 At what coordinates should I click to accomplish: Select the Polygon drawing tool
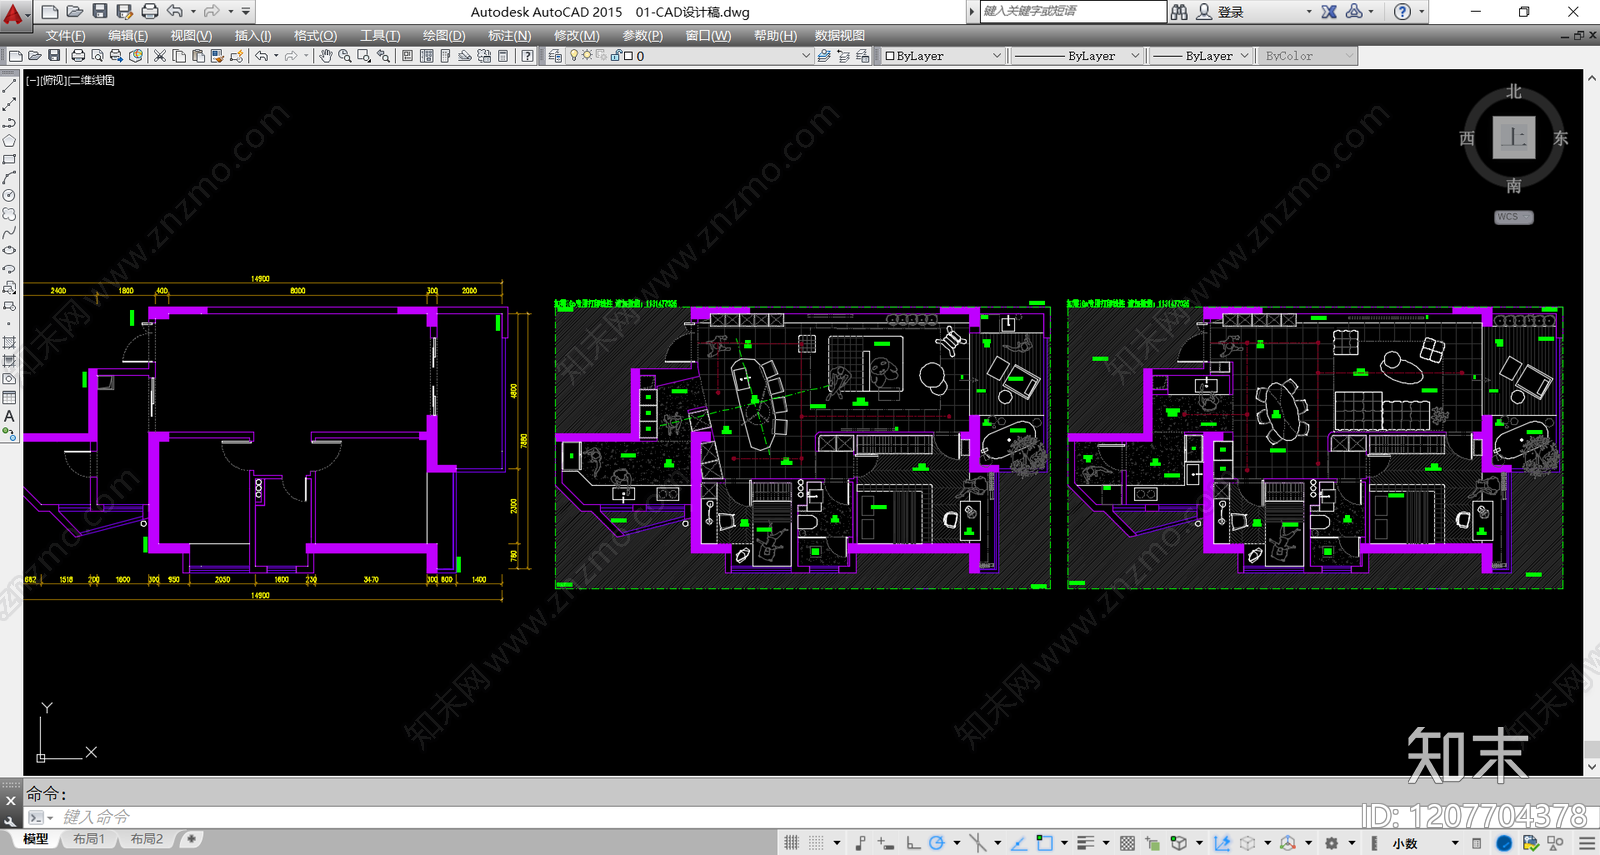click(x=9, y=141)
